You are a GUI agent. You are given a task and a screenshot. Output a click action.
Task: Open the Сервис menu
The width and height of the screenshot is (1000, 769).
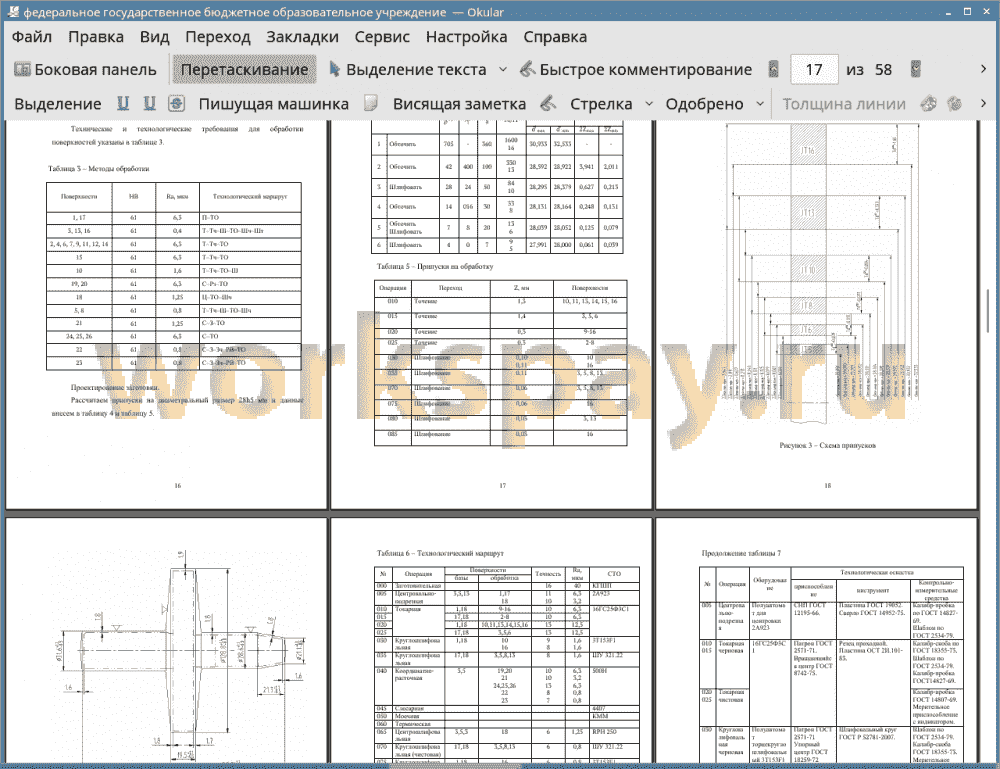382,37
